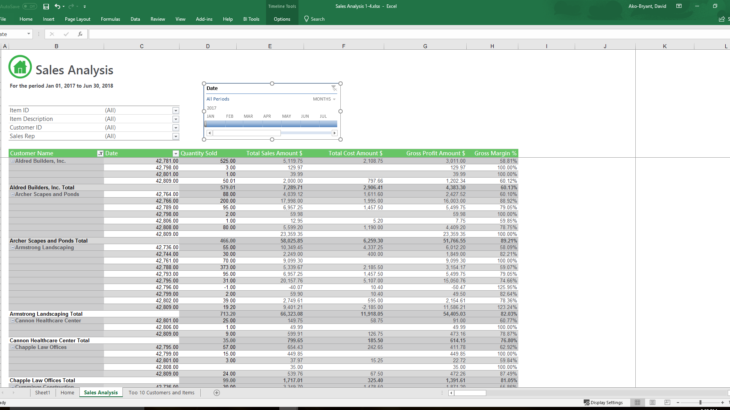This screenshot has width=730, height=410.
Task: Open the Customer Name filter button
Action: [x=100, y=154]
